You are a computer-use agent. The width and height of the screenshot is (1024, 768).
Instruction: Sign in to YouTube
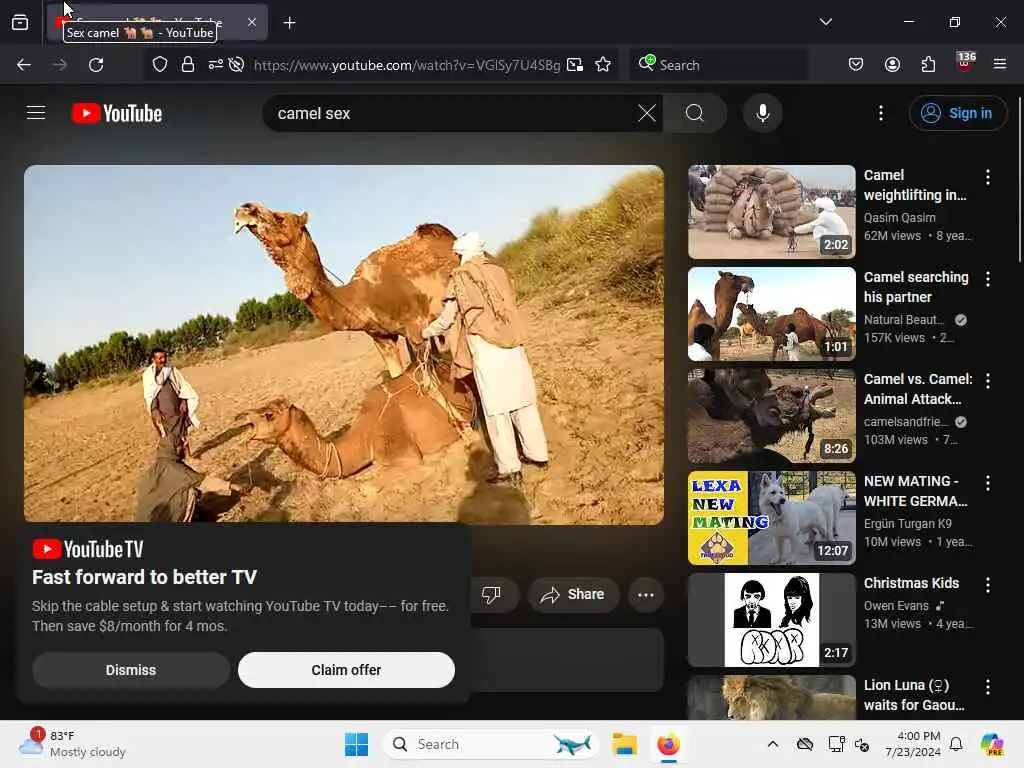(957, 113)
